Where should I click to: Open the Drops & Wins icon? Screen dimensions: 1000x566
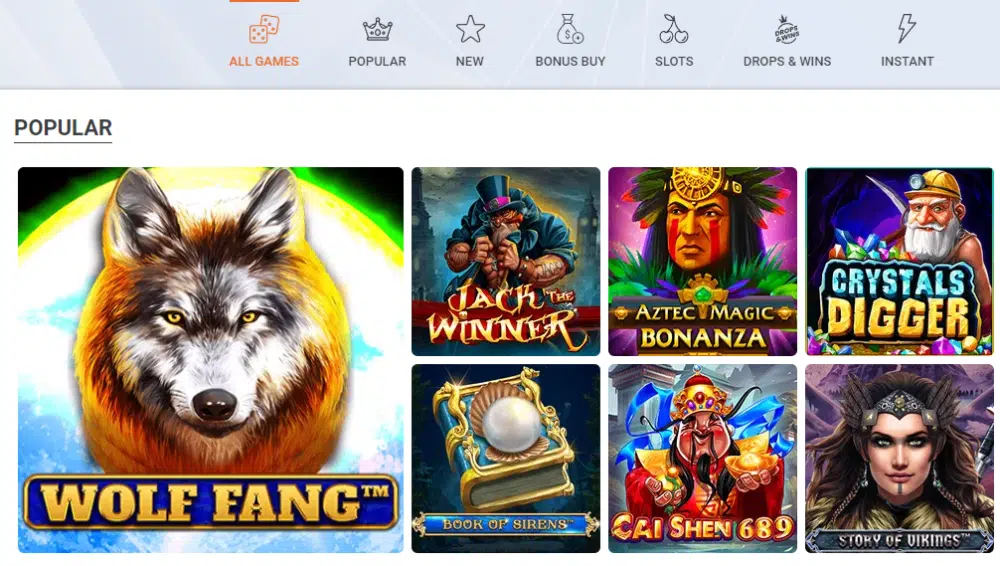[786, 29]
